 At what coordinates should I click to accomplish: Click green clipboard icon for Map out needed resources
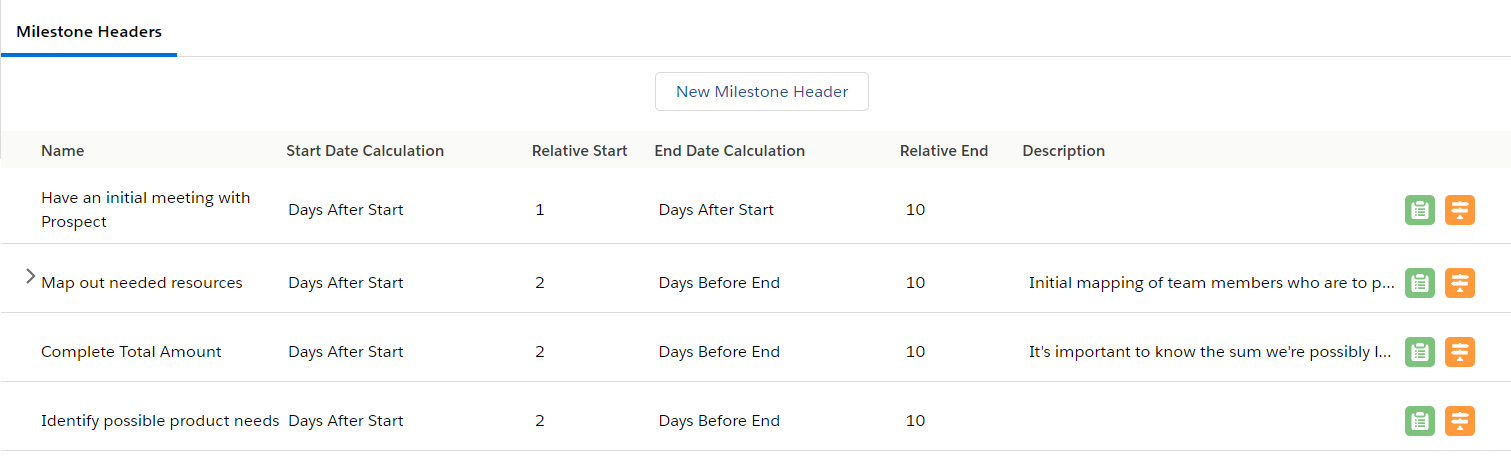pos(1420,283)
